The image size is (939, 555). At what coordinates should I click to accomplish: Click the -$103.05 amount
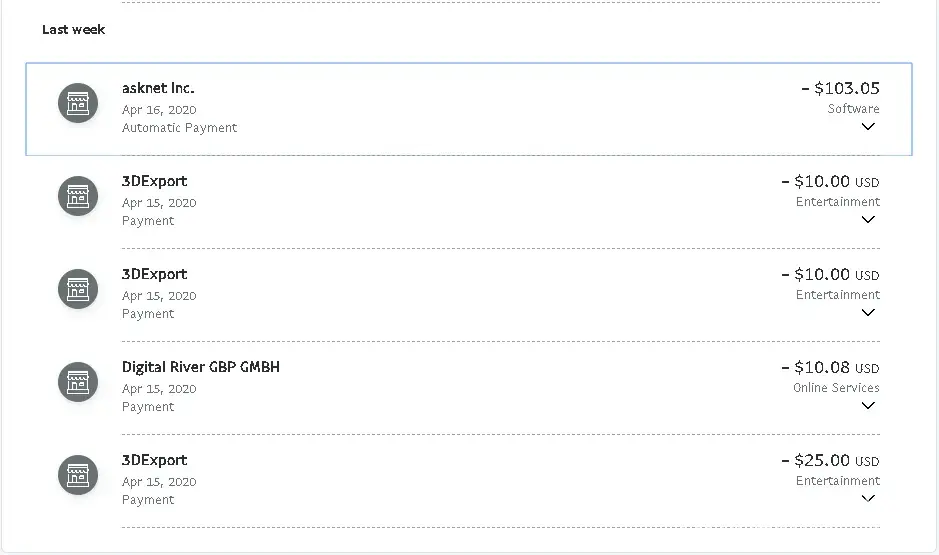point(840,88)
